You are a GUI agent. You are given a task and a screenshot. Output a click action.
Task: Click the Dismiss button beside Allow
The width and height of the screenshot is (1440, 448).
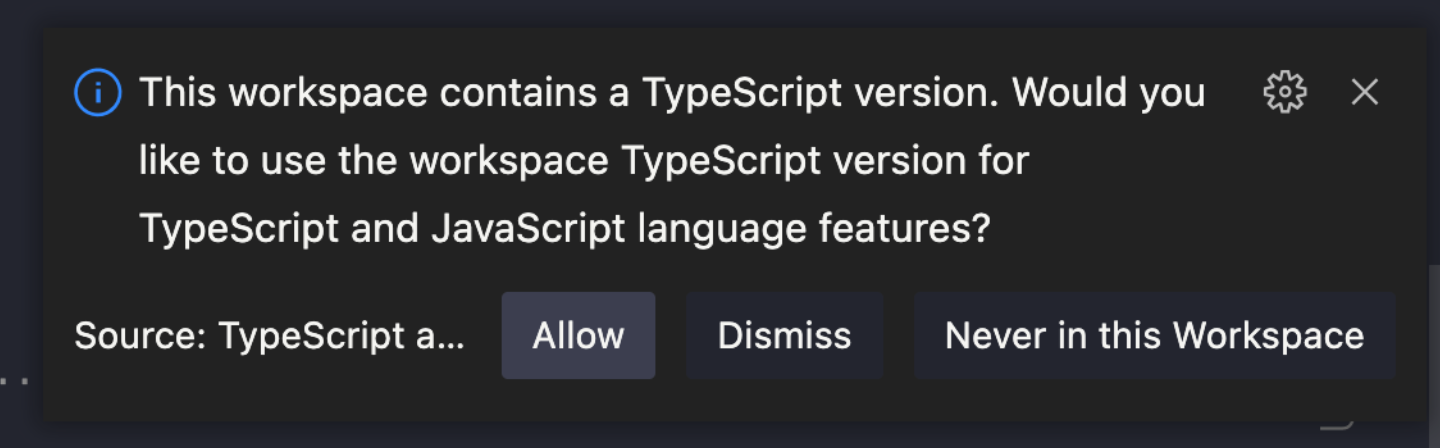pyautogui.click(x=784, y=335)
